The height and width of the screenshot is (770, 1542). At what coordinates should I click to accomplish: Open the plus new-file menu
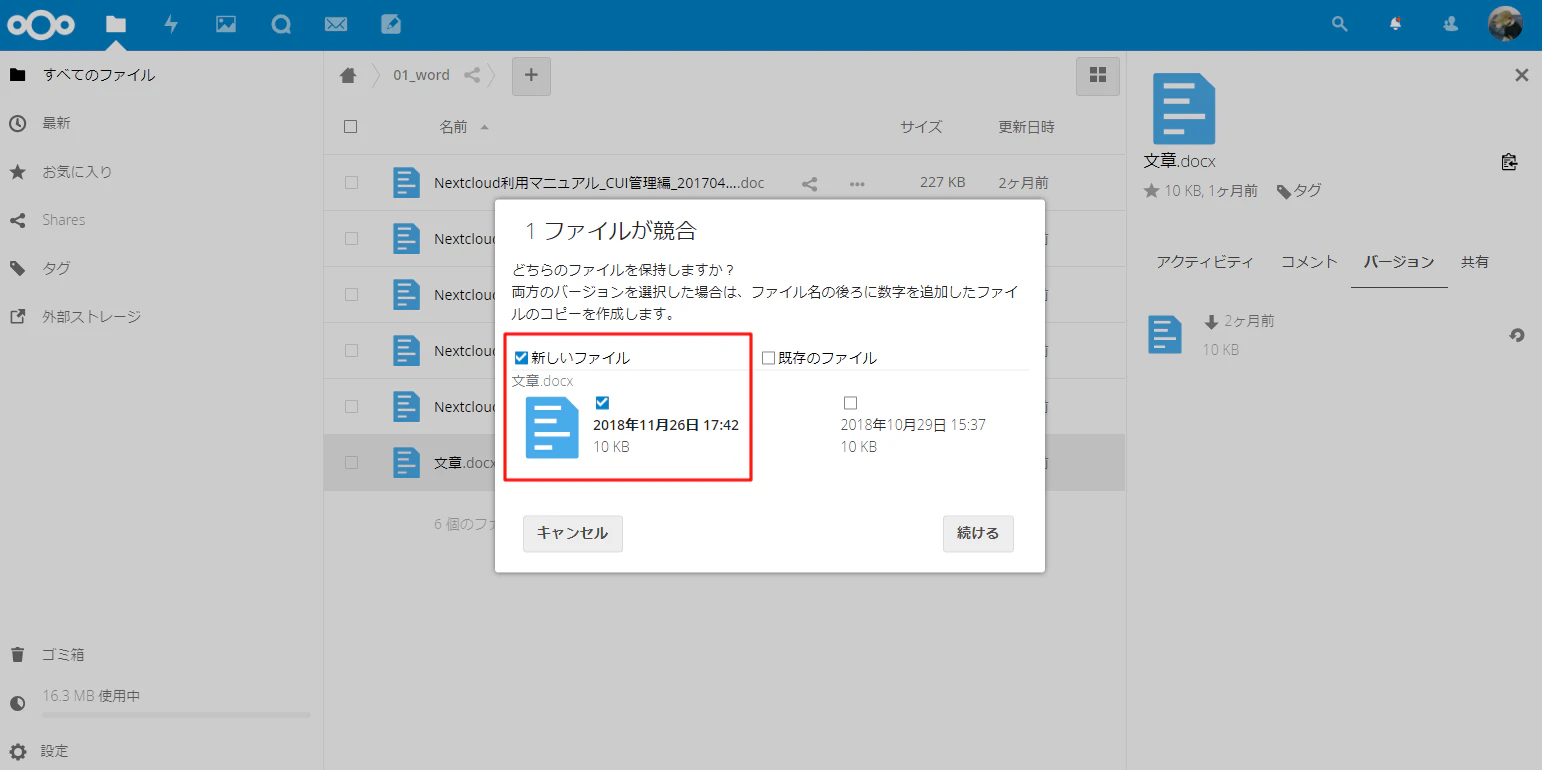[x=531, y=75]
